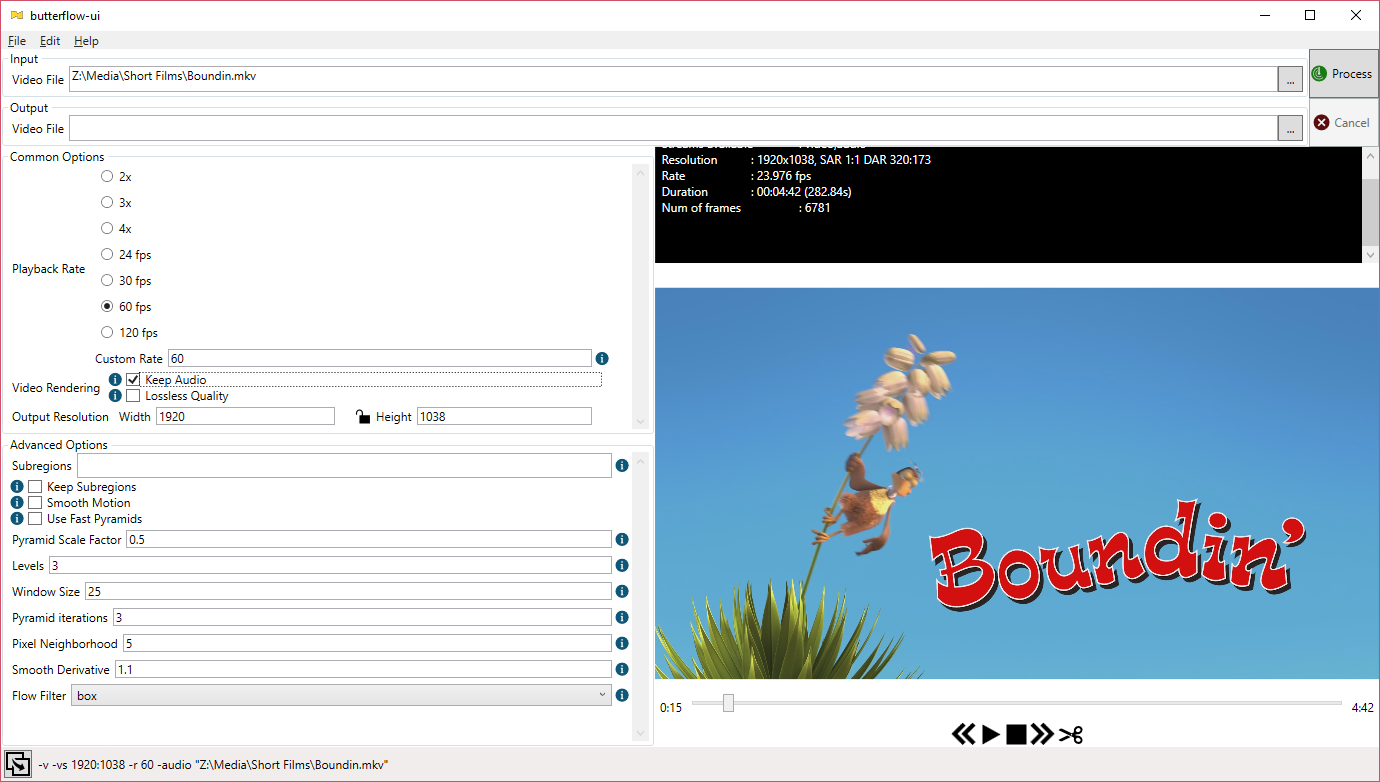Open info icon beside Smooth Motion

(17, 503)
